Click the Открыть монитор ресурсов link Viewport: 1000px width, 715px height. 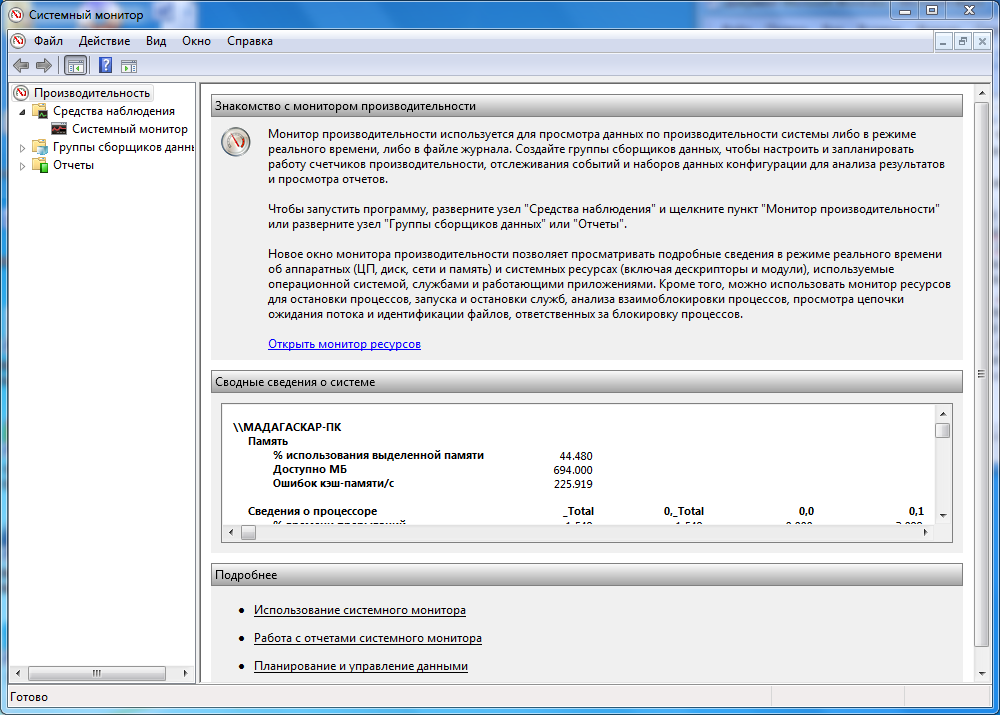[344, 344]
